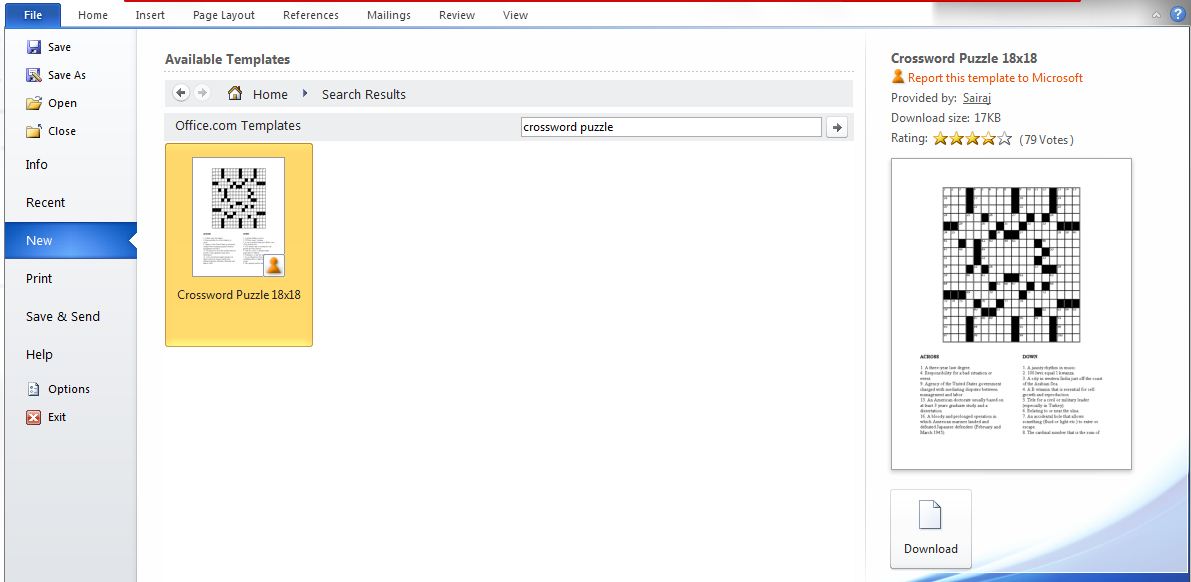Click the large crossword preview image
Screen dimensions: 1191x582
pos(1011,314)
